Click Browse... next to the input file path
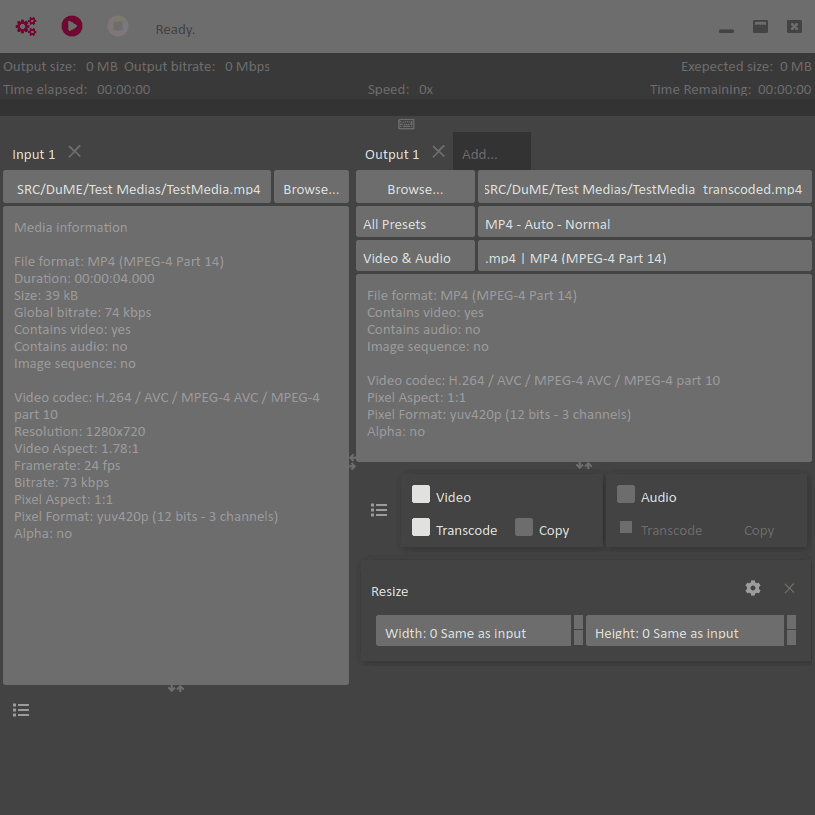Viewport: 815px width, 815px height. click(x=311, y=189)
